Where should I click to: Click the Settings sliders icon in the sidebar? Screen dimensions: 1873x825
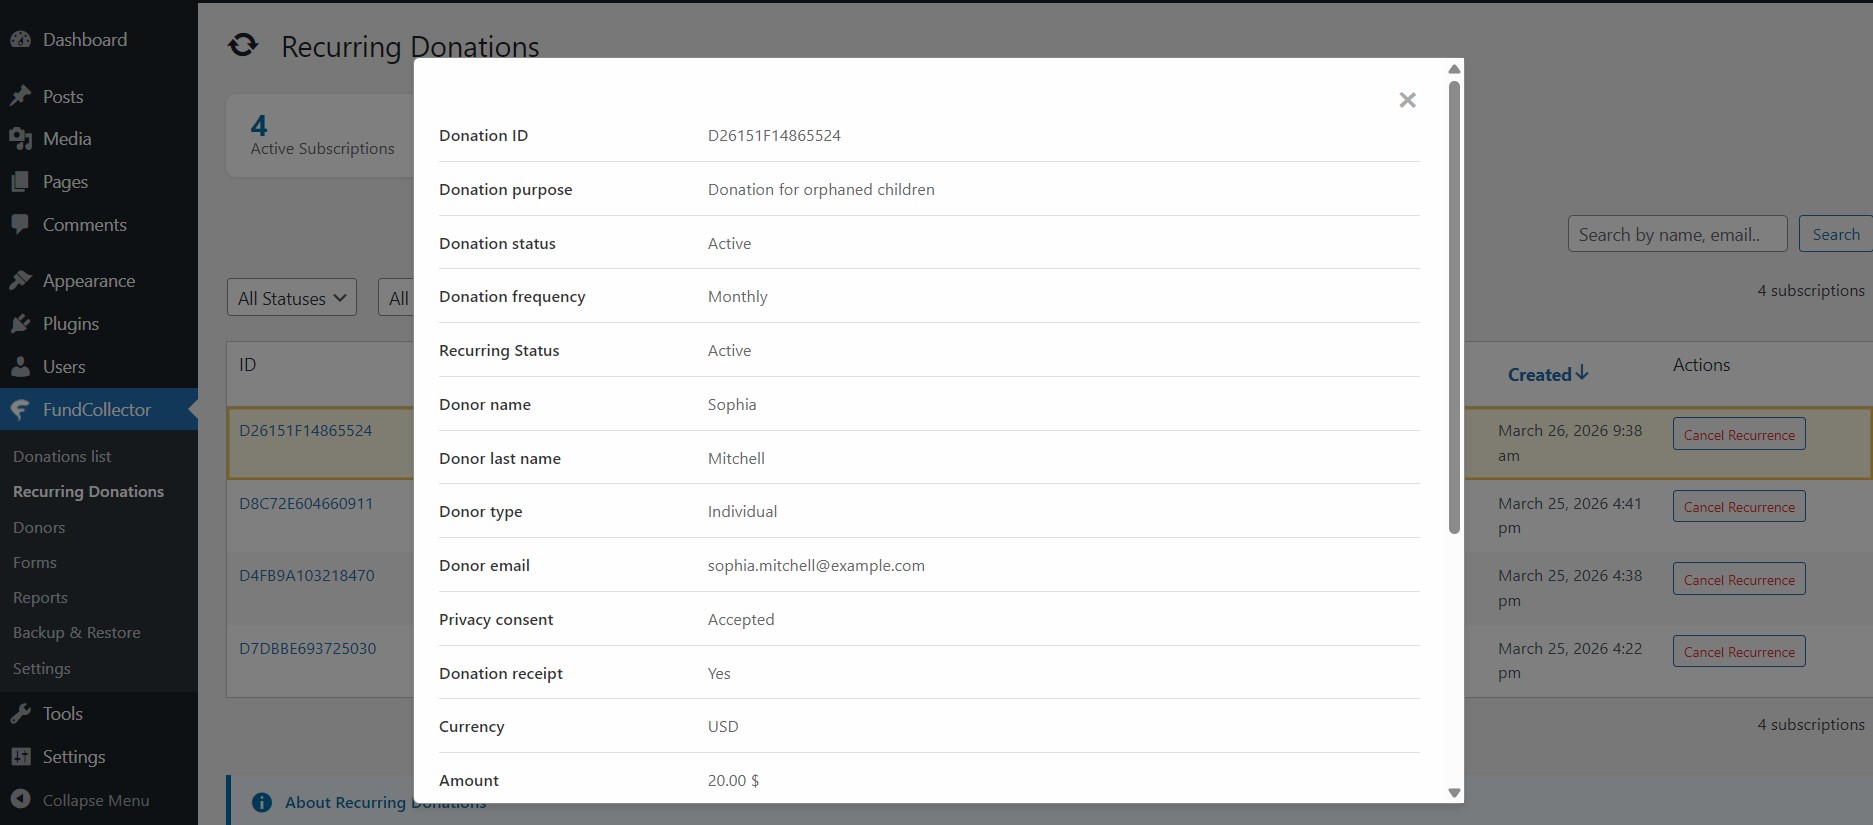click(20, 757)
